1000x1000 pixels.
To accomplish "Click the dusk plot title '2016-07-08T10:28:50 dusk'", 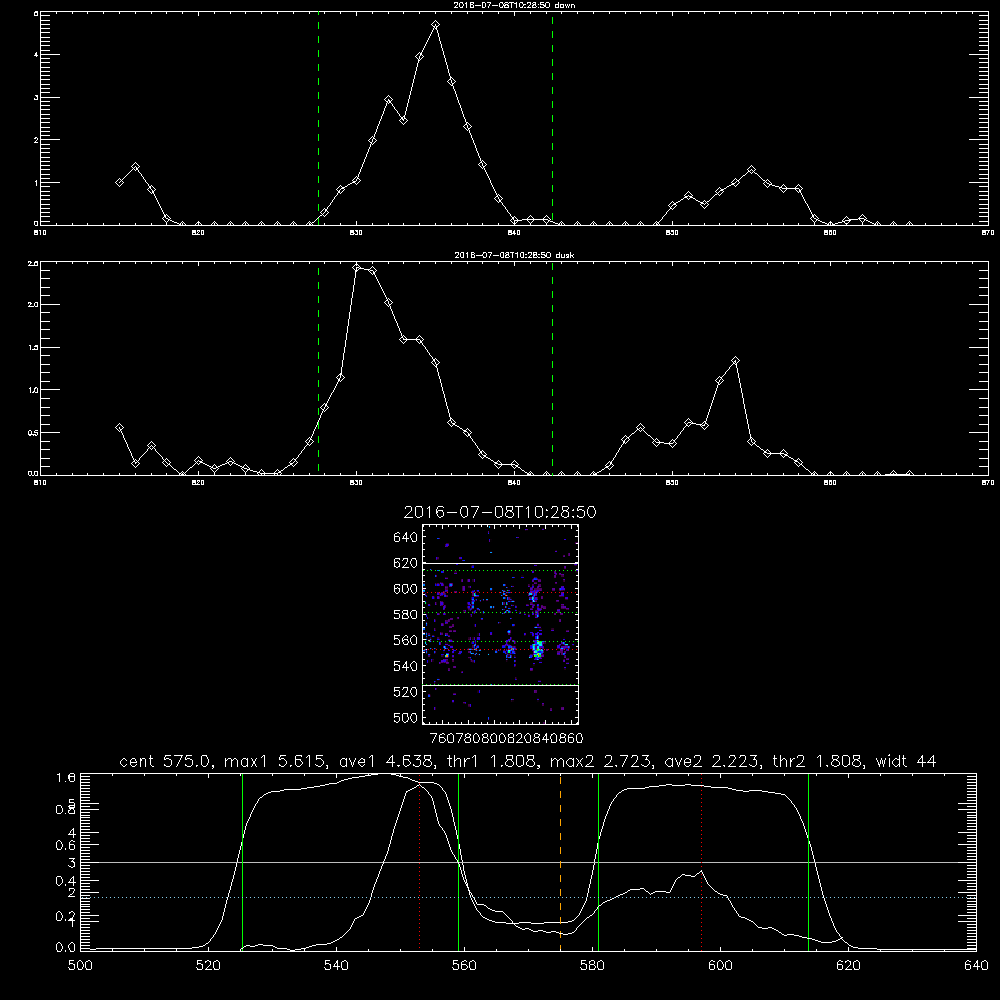I will 514,255.
